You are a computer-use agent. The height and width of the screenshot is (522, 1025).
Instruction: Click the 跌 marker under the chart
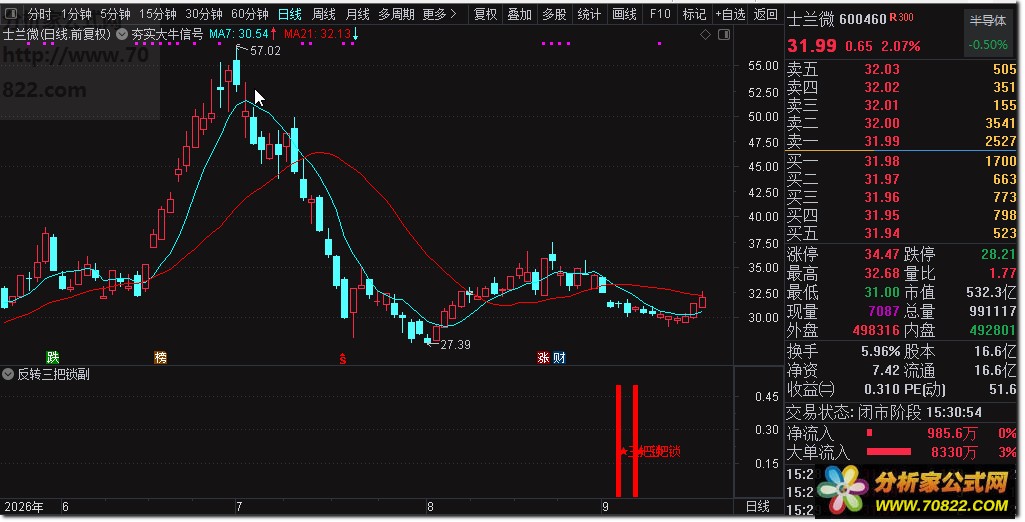pyautogui.click(x=53, y=357)
